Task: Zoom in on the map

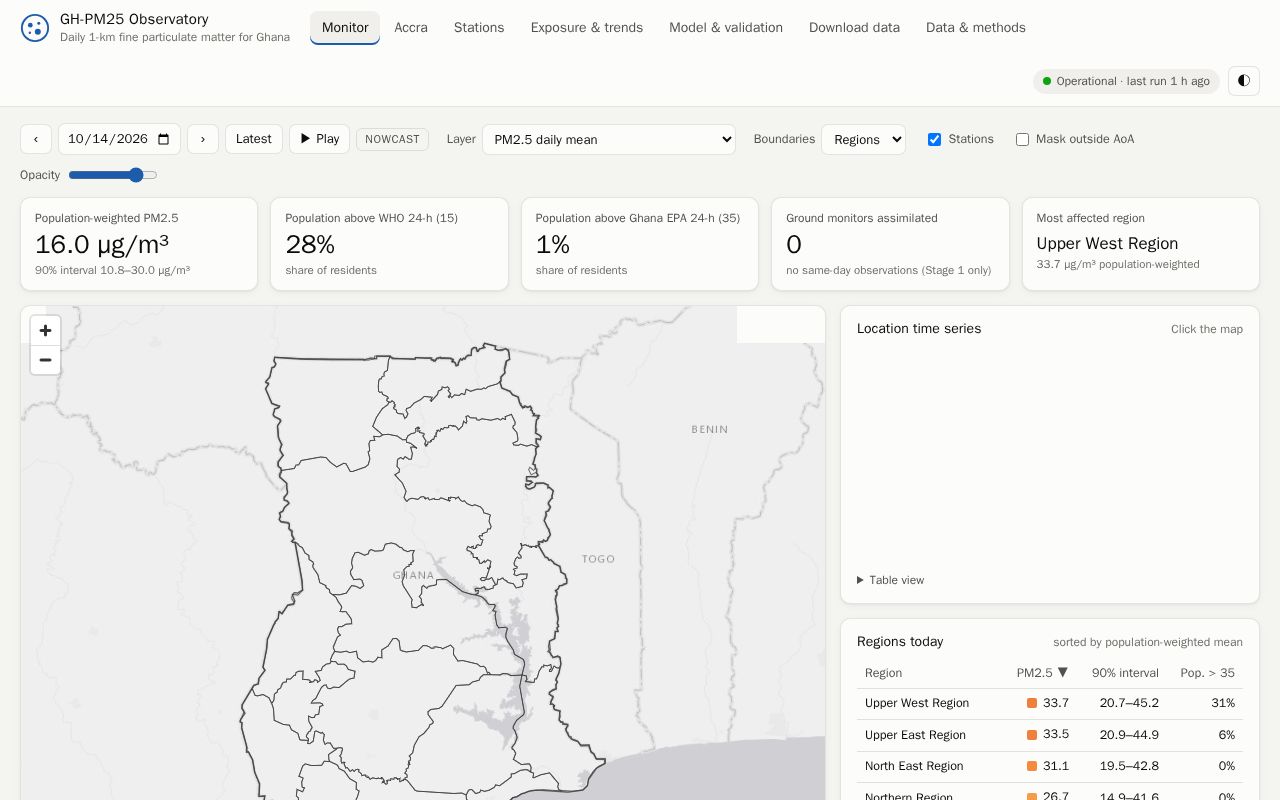Action: [45, 331]
